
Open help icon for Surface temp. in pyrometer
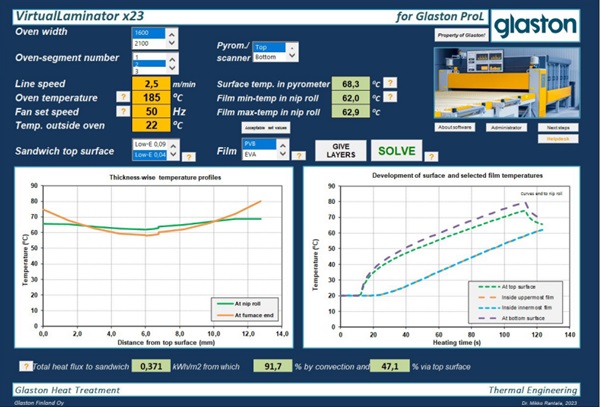click(390, 83)
